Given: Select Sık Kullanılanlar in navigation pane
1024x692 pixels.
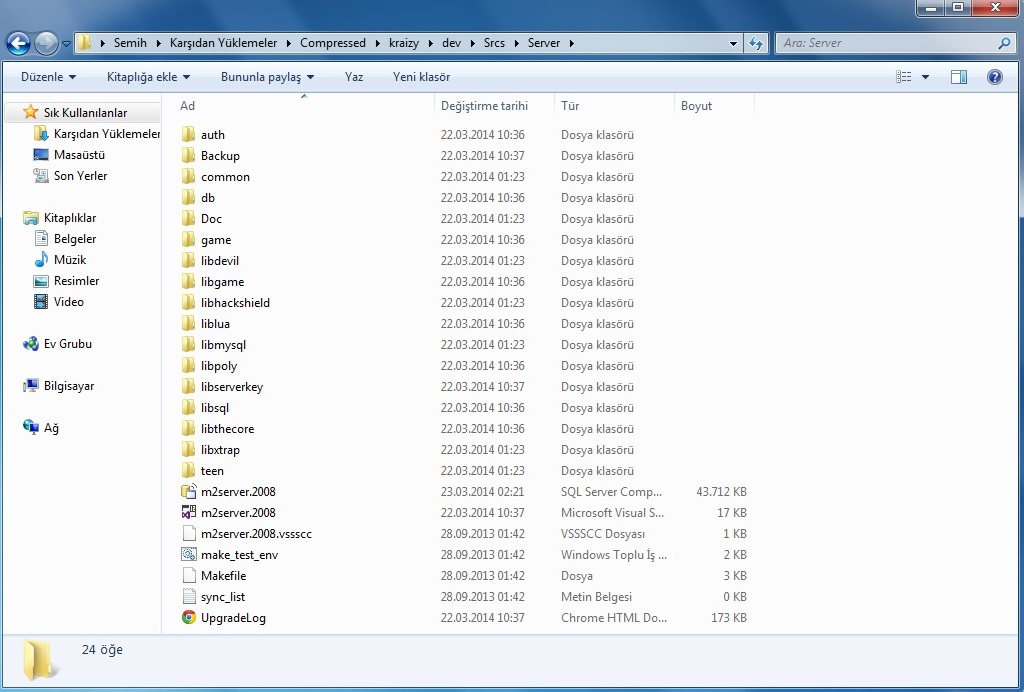Looking at the screenshot, I should point(85,113).
